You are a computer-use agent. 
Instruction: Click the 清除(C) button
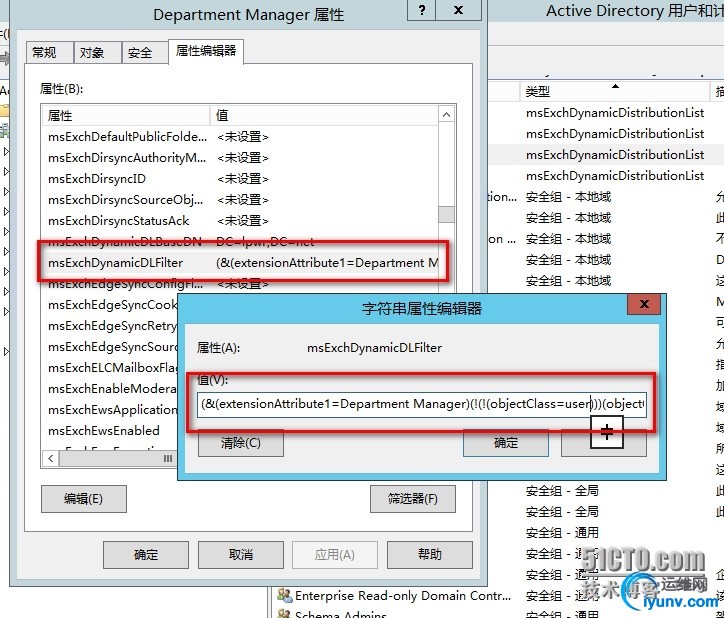coord(241,443)
